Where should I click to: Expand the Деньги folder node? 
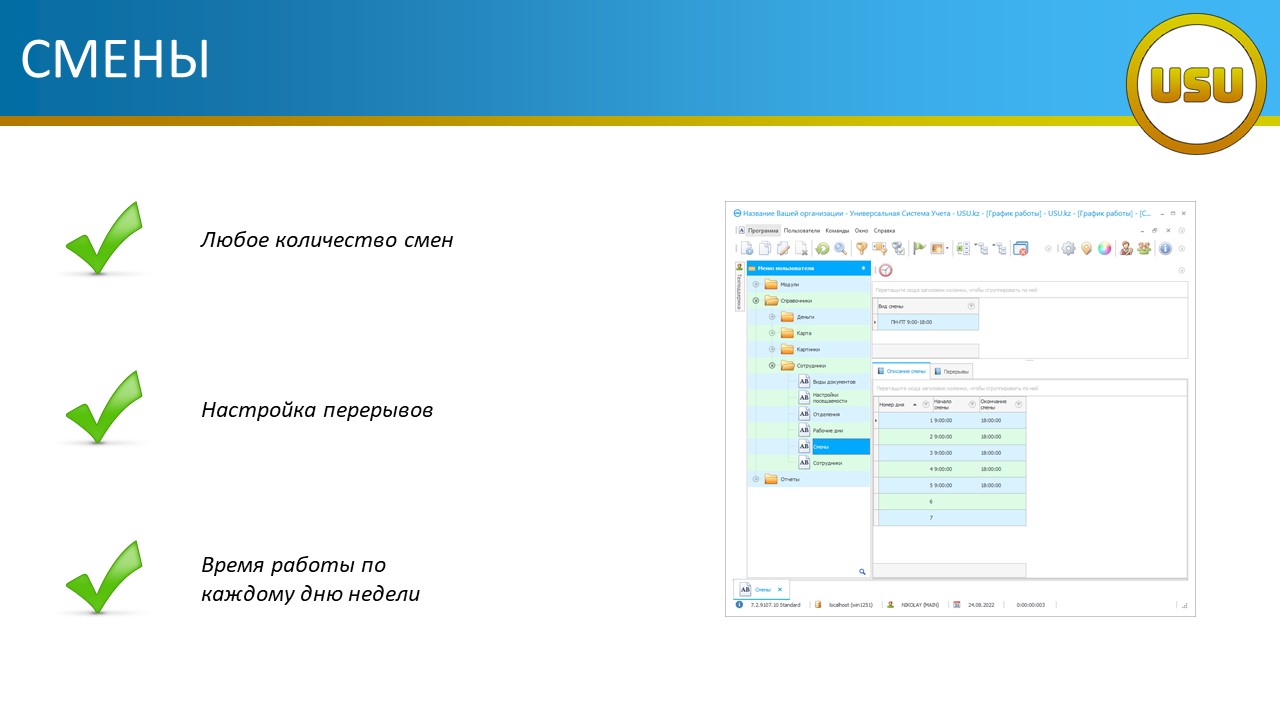[772, 317]
